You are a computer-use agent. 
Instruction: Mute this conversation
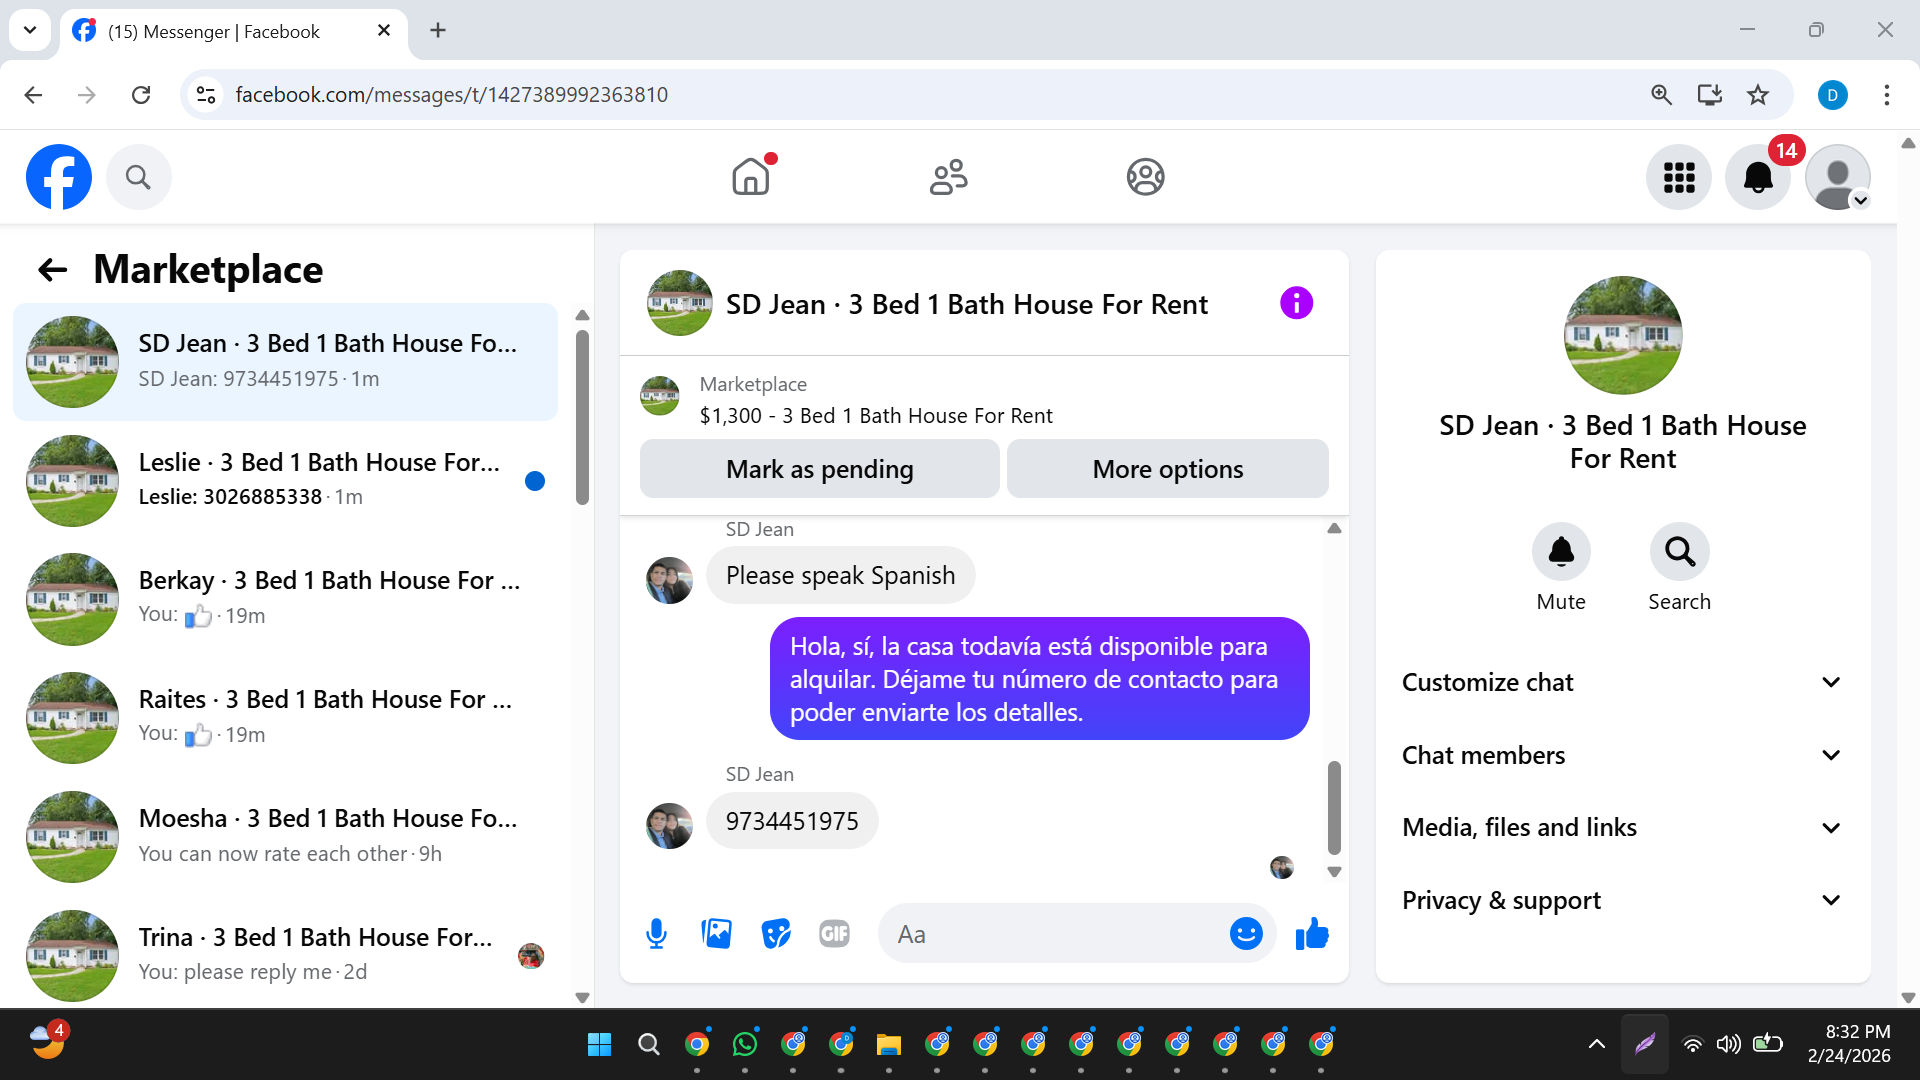[x=1561, y=552]
